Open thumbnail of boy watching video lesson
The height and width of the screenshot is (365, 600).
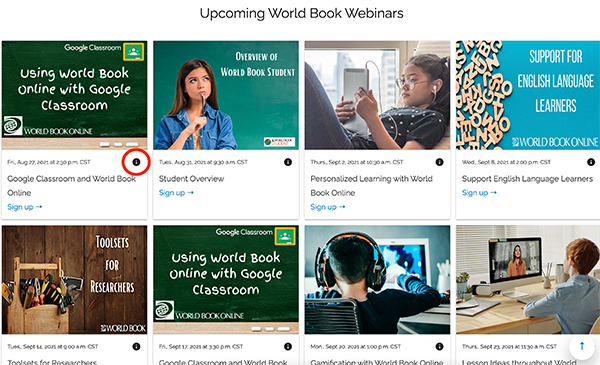pos(528,280)
